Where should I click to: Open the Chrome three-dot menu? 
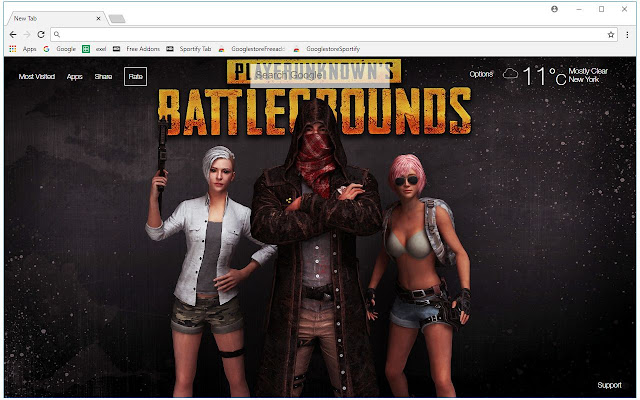[627, 35]
